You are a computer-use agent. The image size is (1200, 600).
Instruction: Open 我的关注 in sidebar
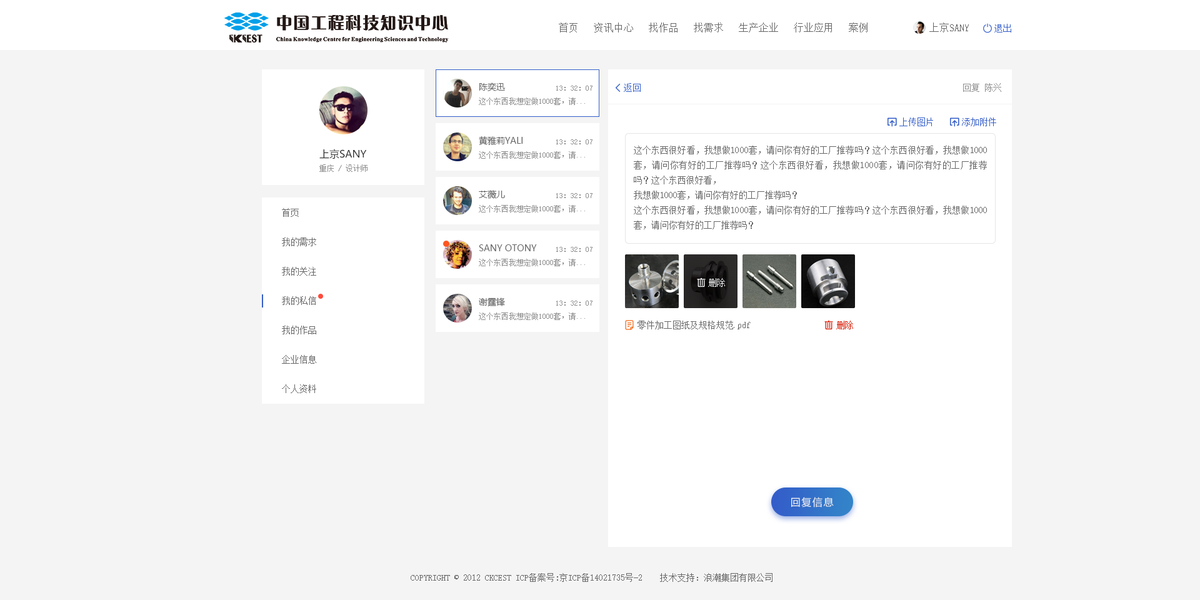(299, 271)
